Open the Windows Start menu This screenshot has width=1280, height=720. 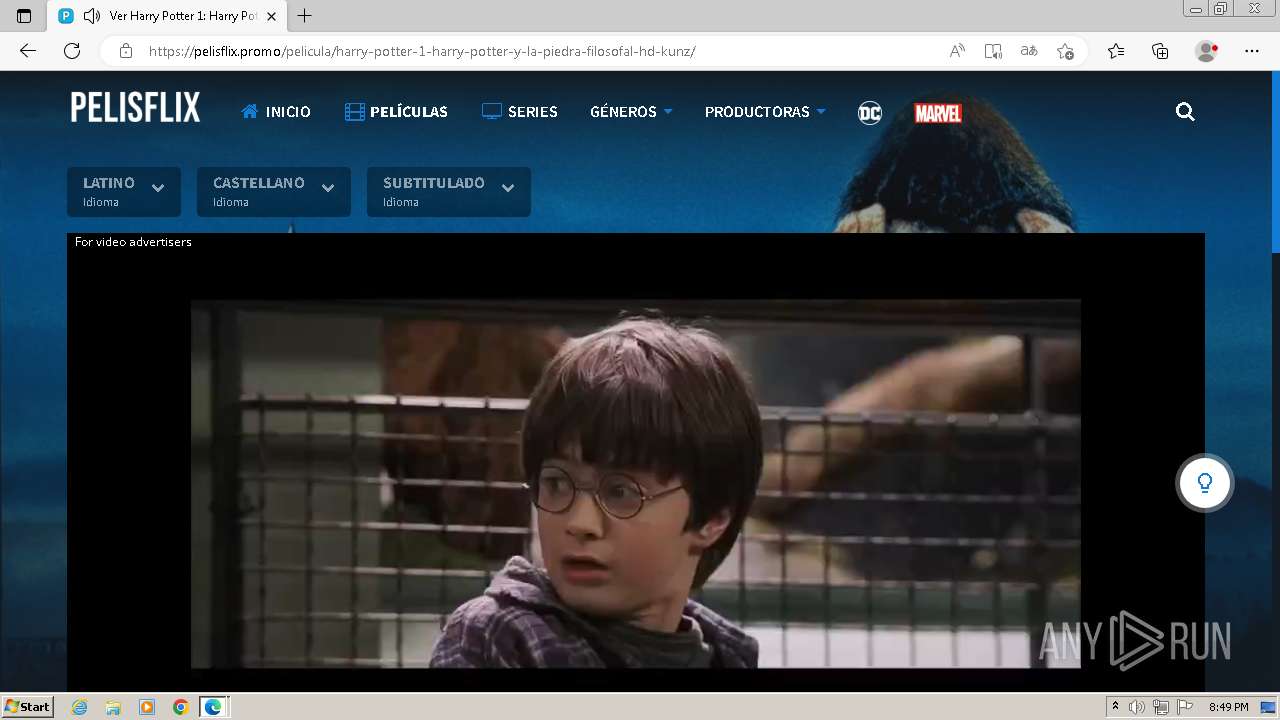pos(28,707)
